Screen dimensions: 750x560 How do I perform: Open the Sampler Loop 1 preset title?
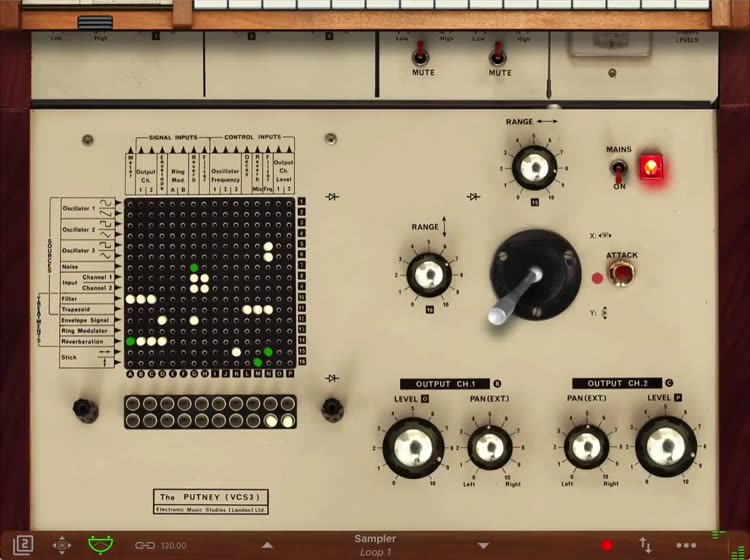click(x=375, y=545)
